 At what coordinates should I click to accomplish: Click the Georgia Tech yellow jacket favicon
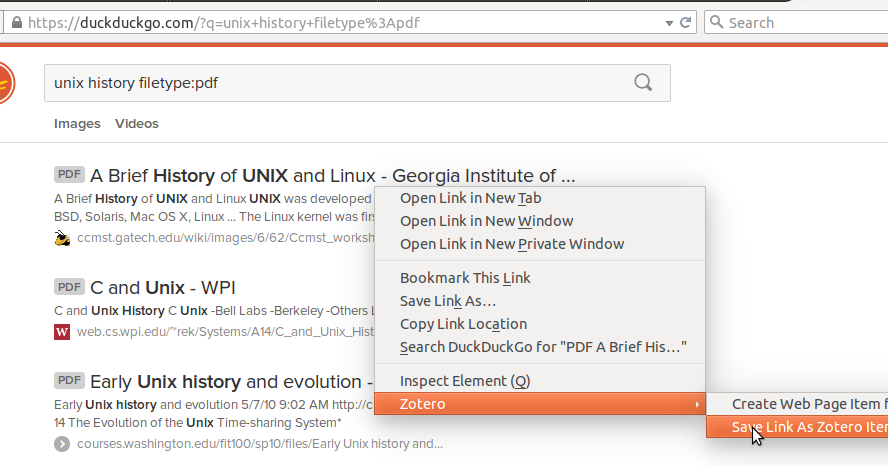(62, 238)
